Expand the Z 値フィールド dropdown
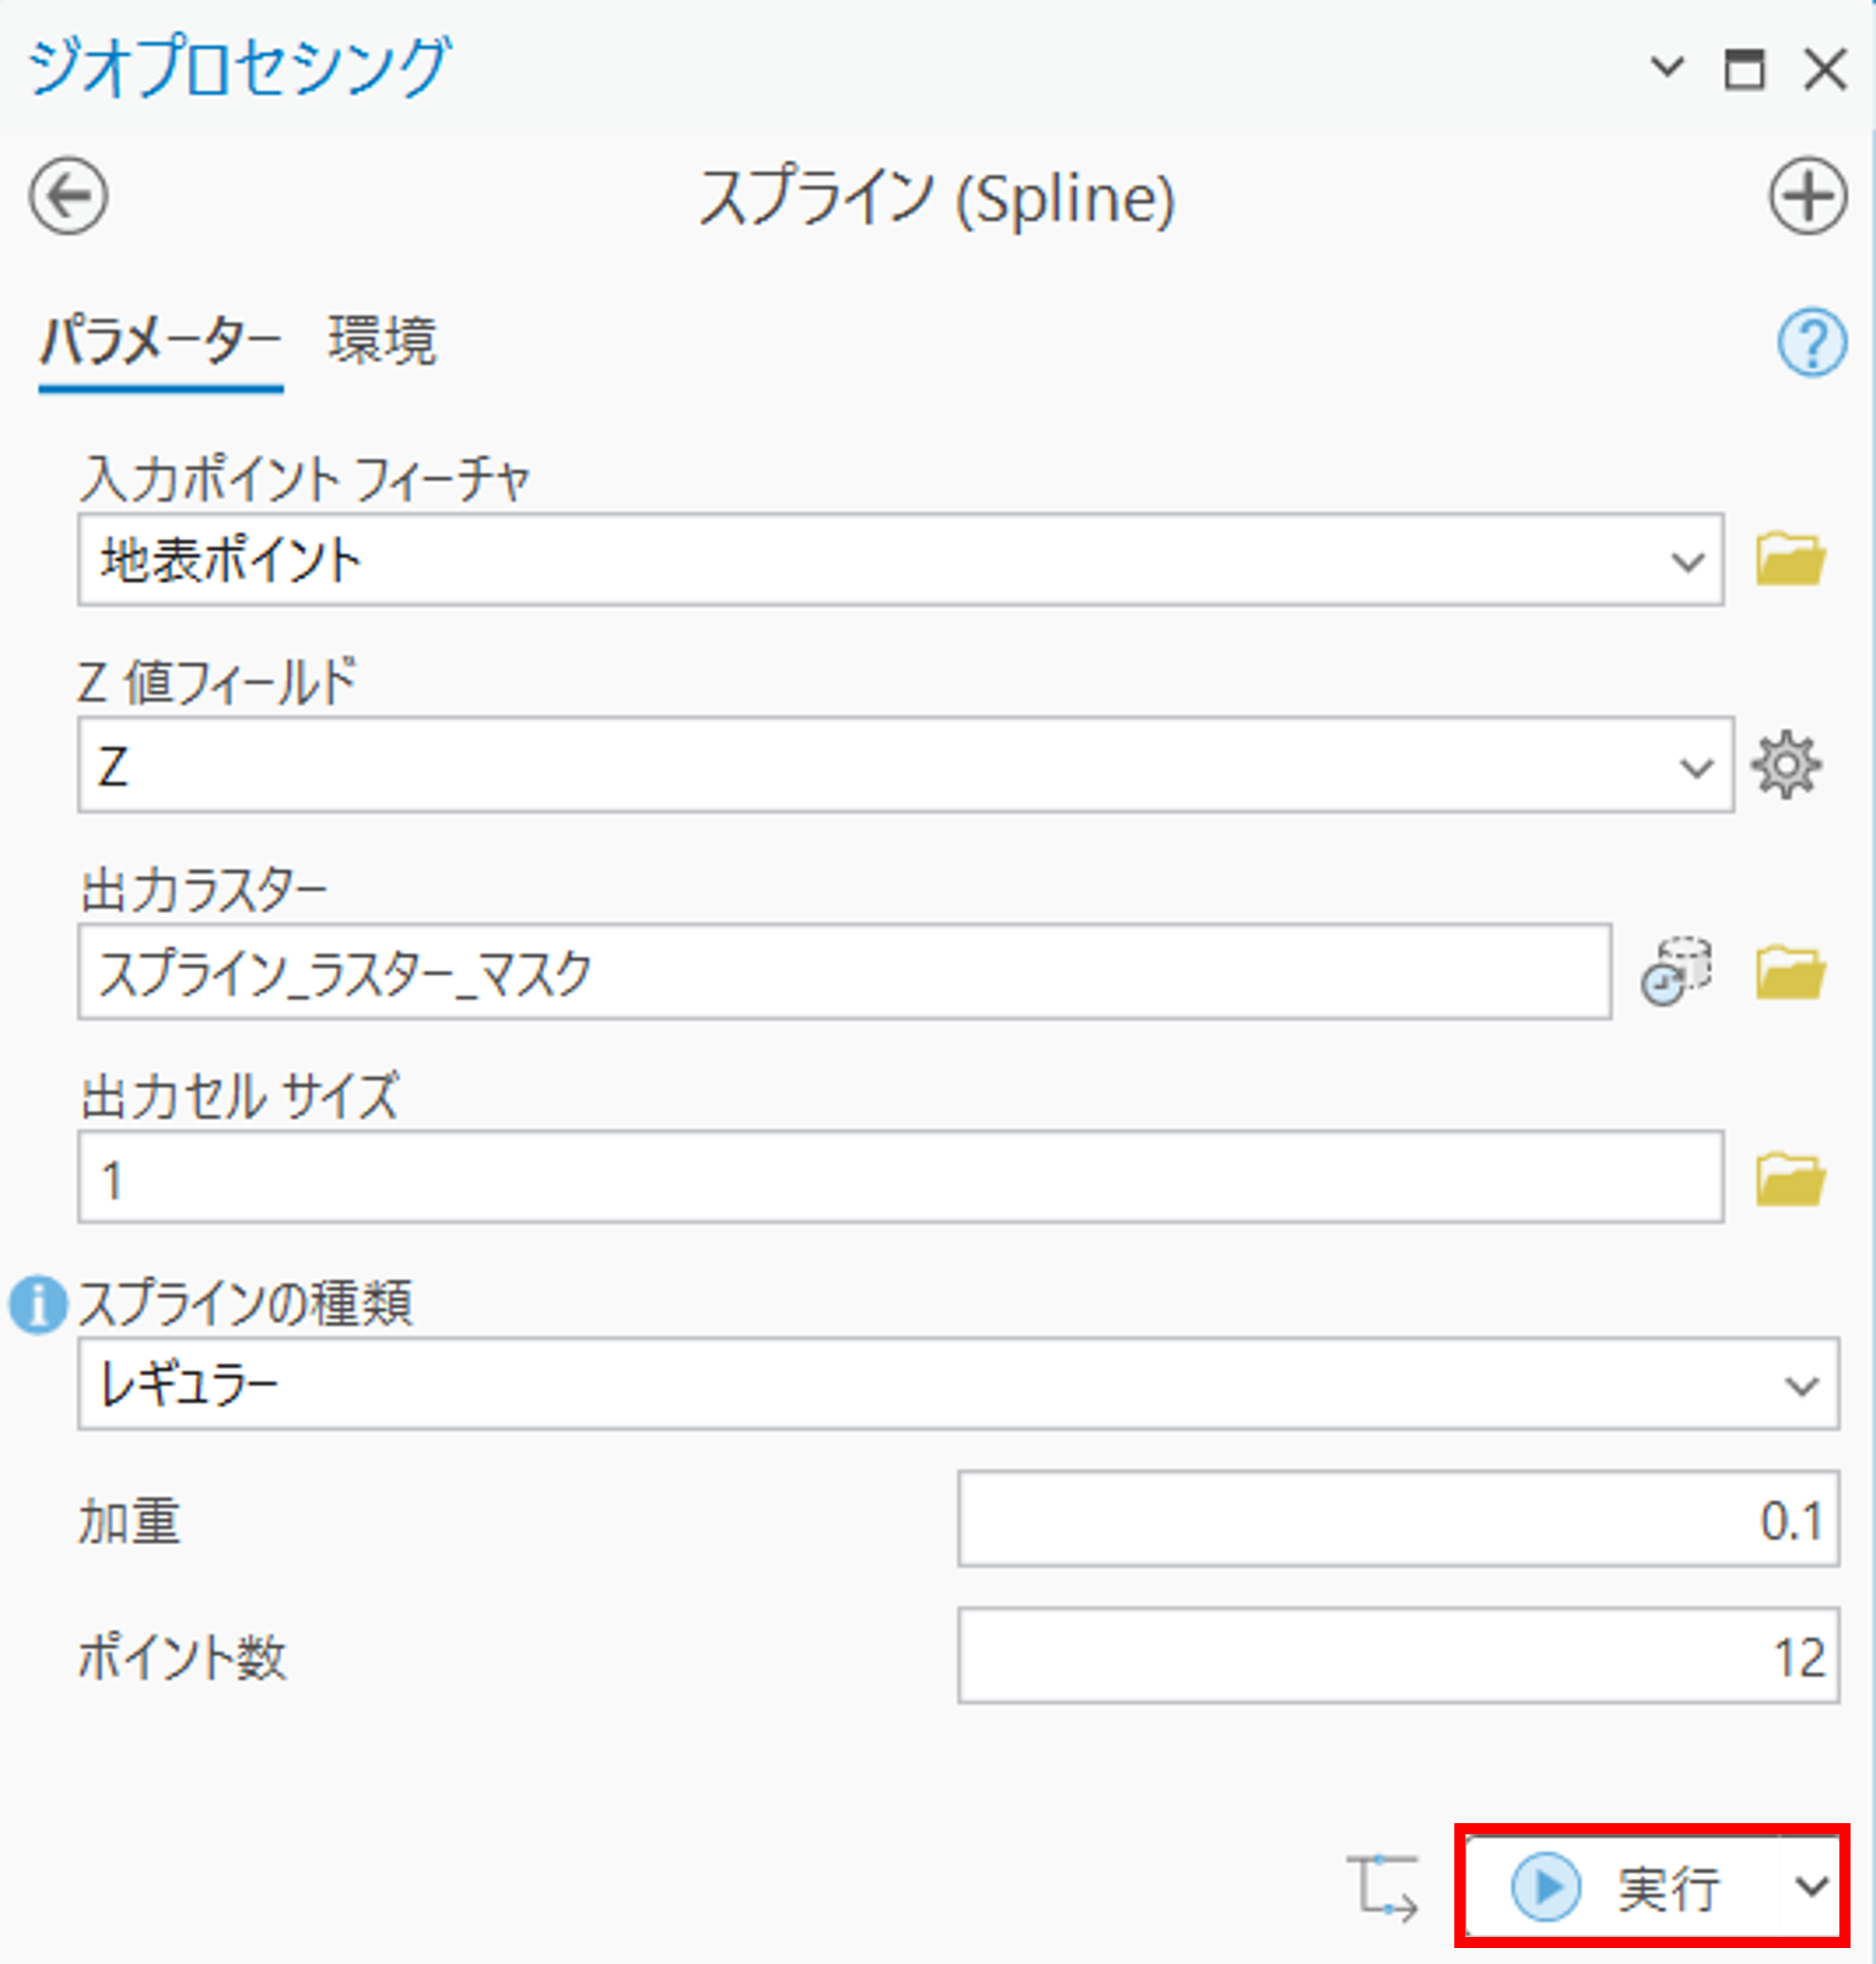 [x=1696, y=768]
